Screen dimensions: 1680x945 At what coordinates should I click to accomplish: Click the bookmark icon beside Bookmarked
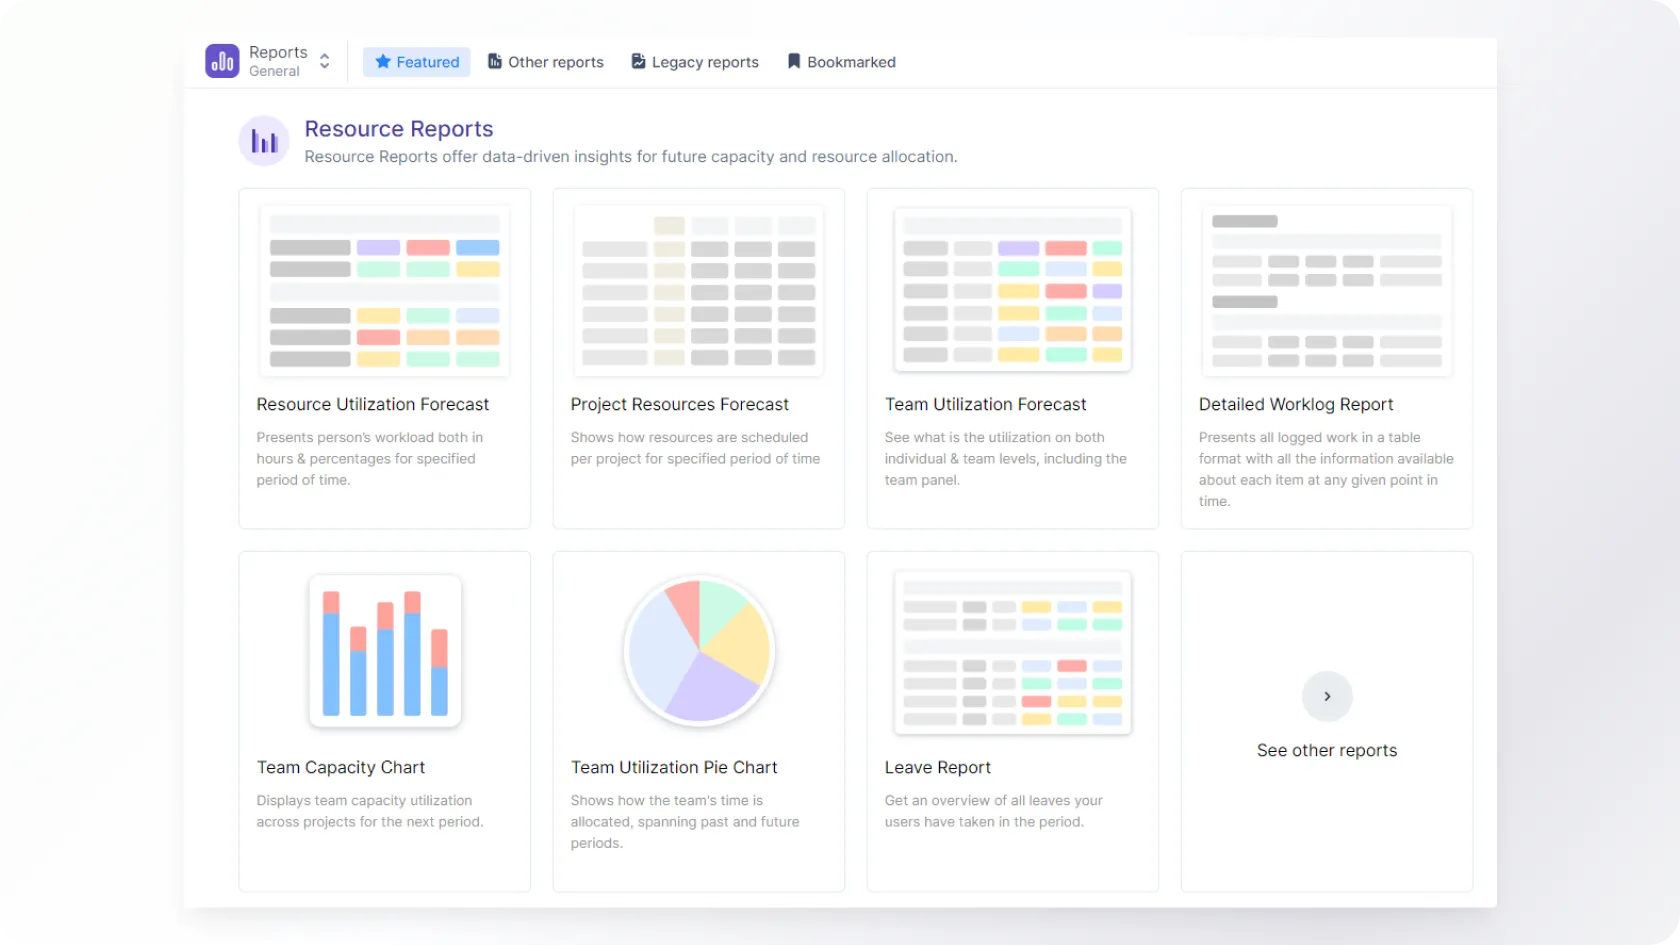coord(794,62)
